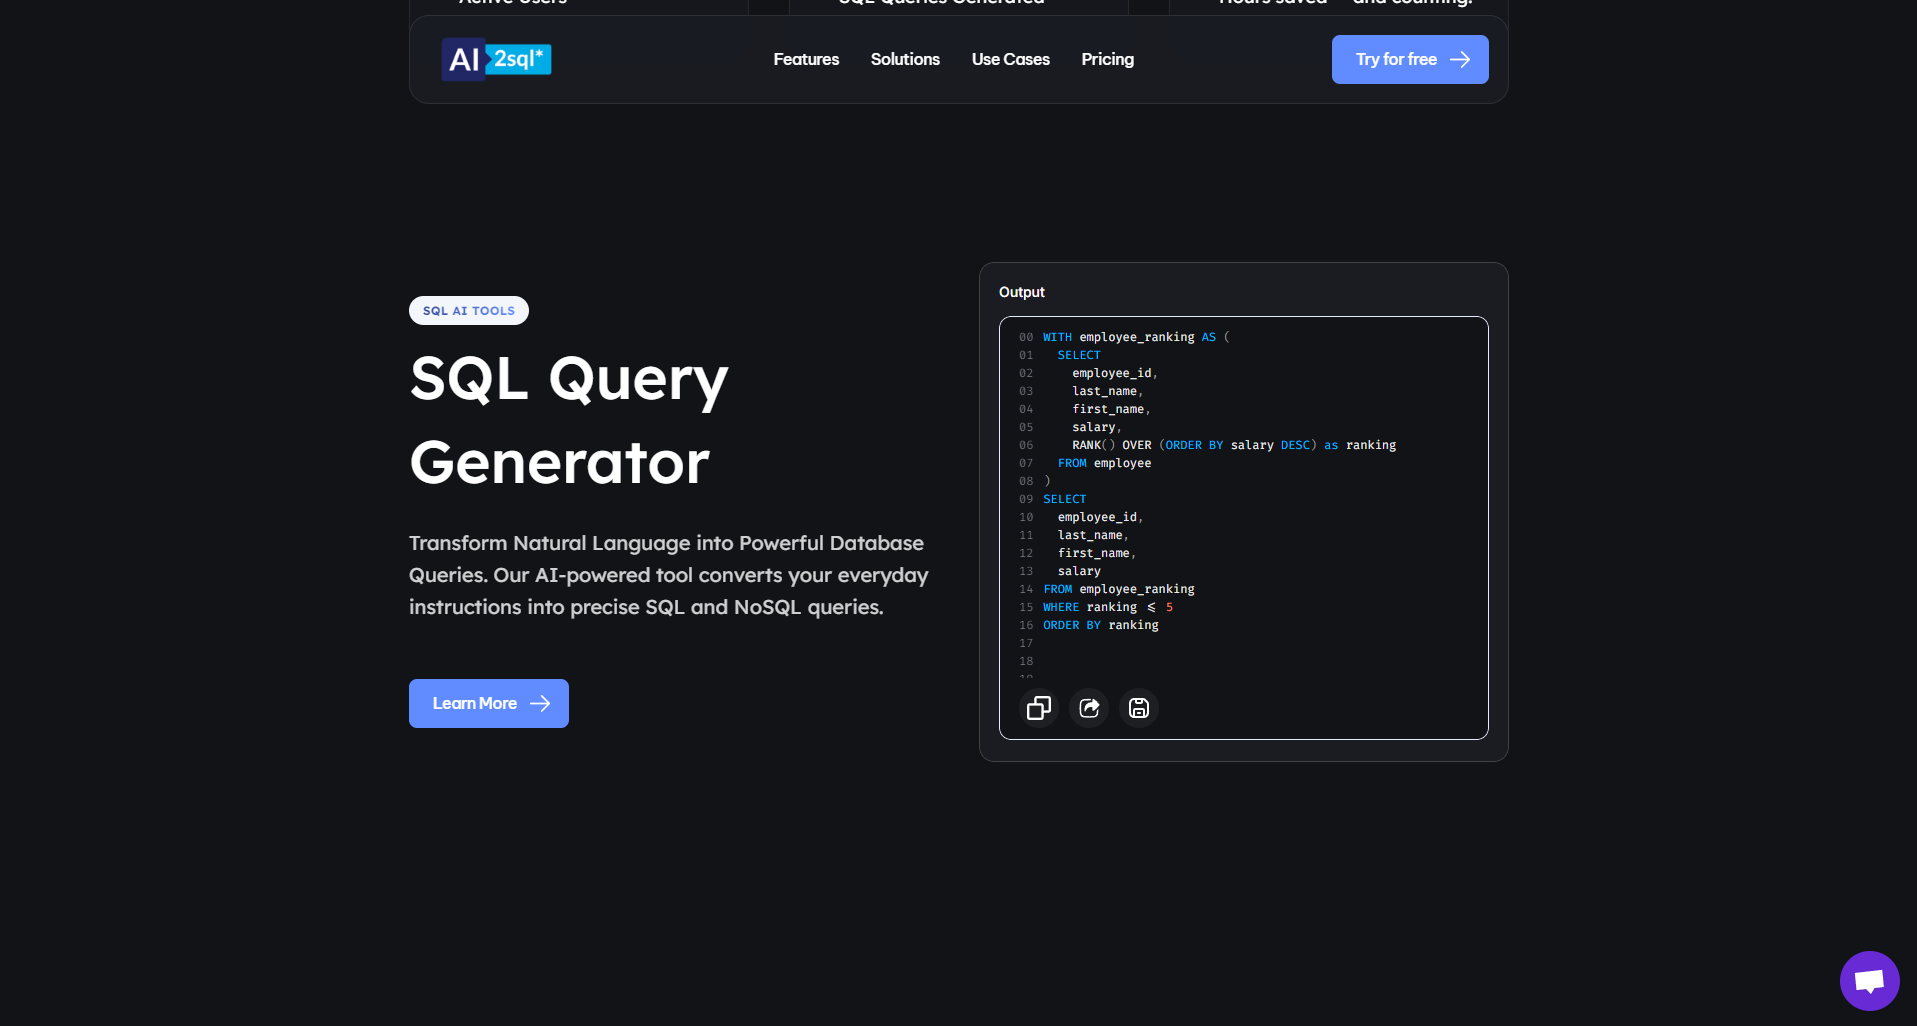Open the Use Cases menu
Viewport: 1917px width, 1026px height.
pyautogui.click(x=1010, y=59)
